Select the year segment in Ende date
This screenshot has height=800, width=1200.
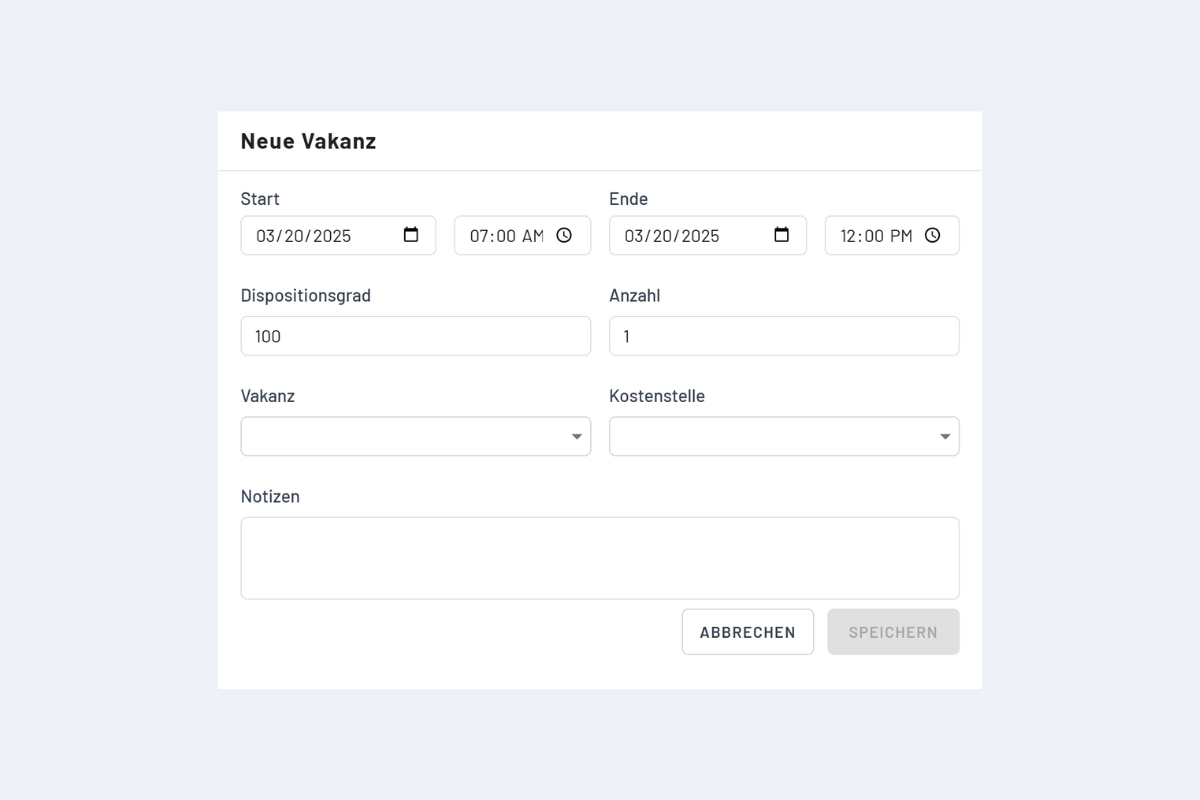tap(699, 236)
